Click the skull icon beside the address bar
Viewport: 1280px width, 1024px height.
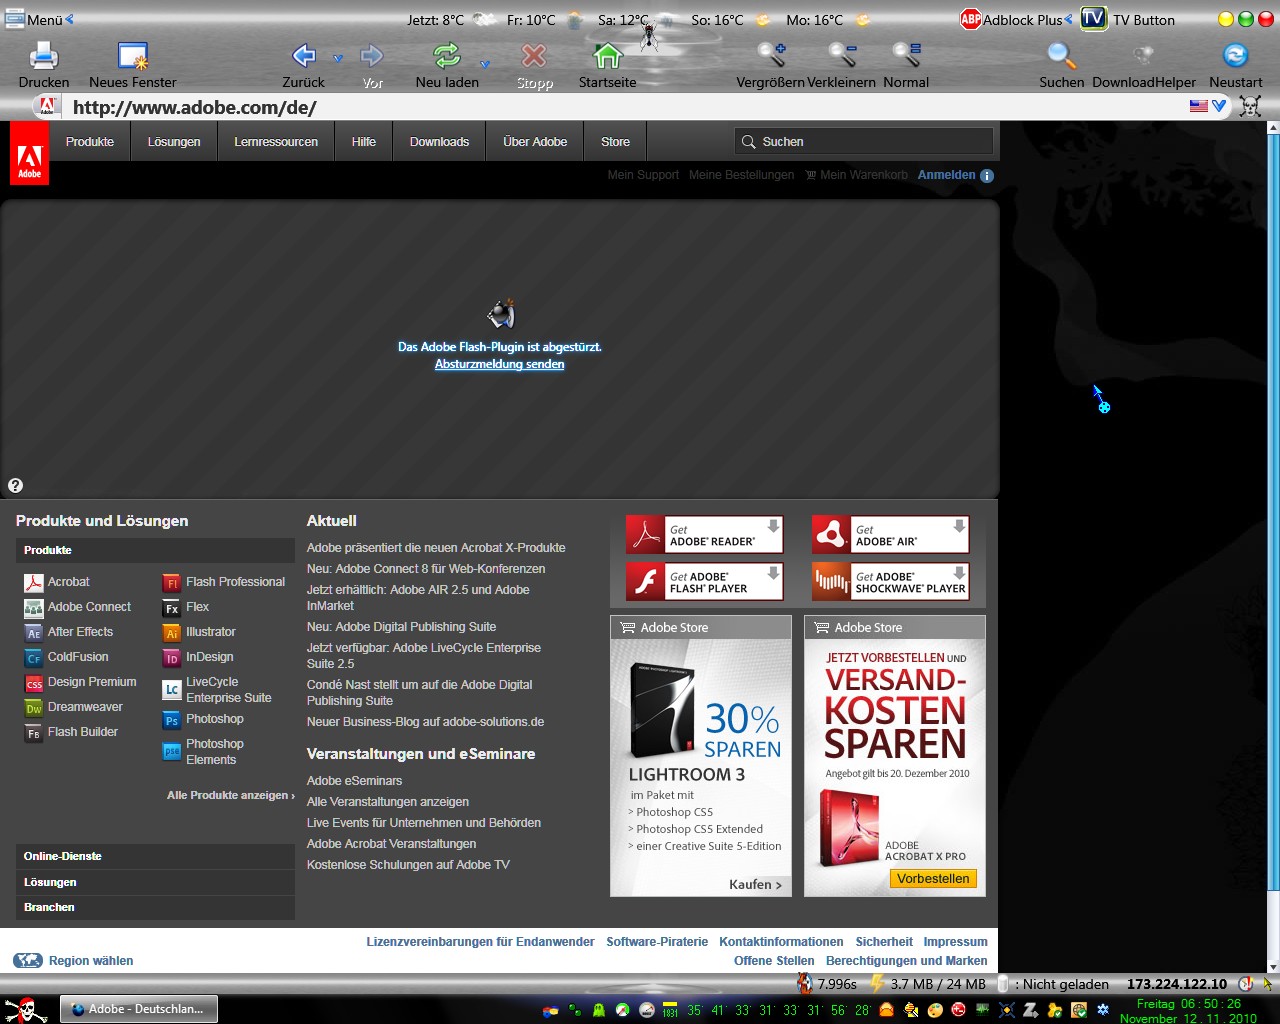click(x=1250, y=105)
